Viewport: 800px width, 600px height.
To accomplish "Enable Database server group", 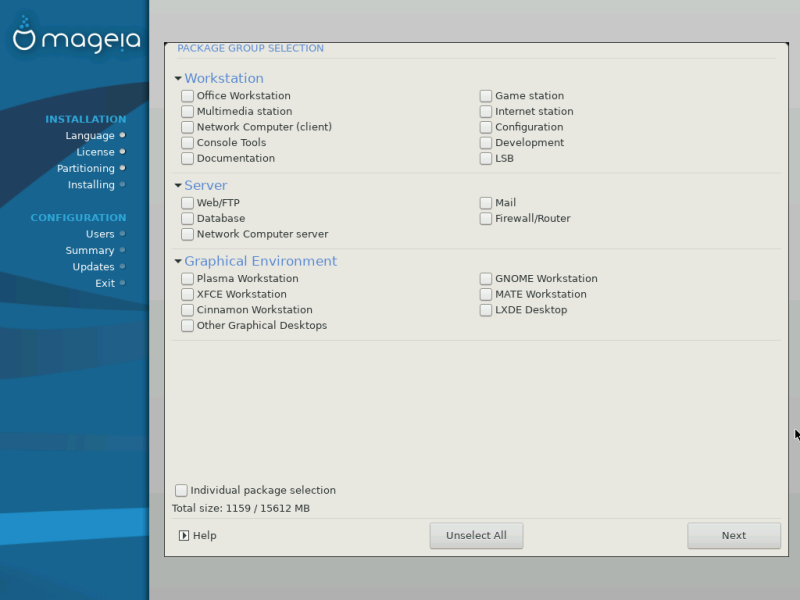I will click(x=187, y=218).
